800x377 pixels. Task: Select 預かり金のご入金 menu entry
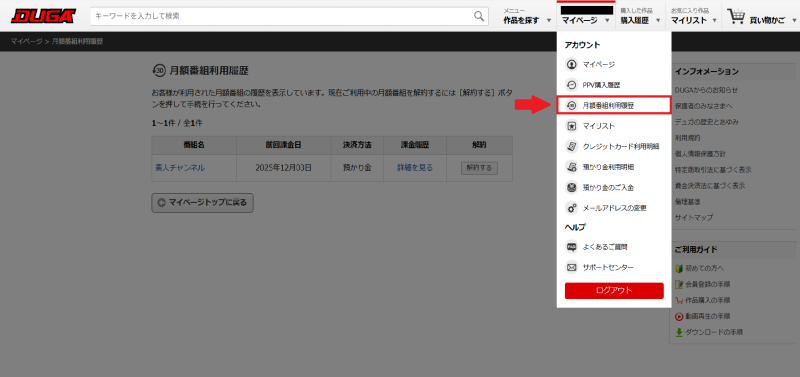(614, 188)
